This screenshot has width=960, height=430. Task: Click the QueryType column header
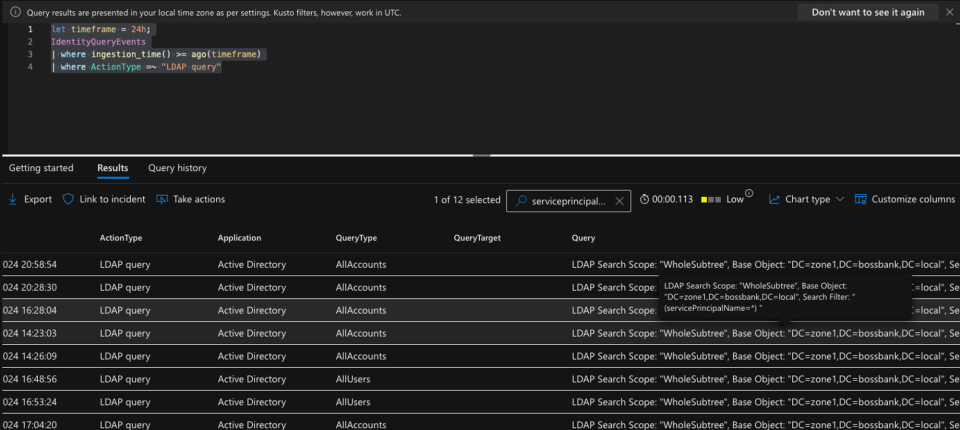coord(356,238)
